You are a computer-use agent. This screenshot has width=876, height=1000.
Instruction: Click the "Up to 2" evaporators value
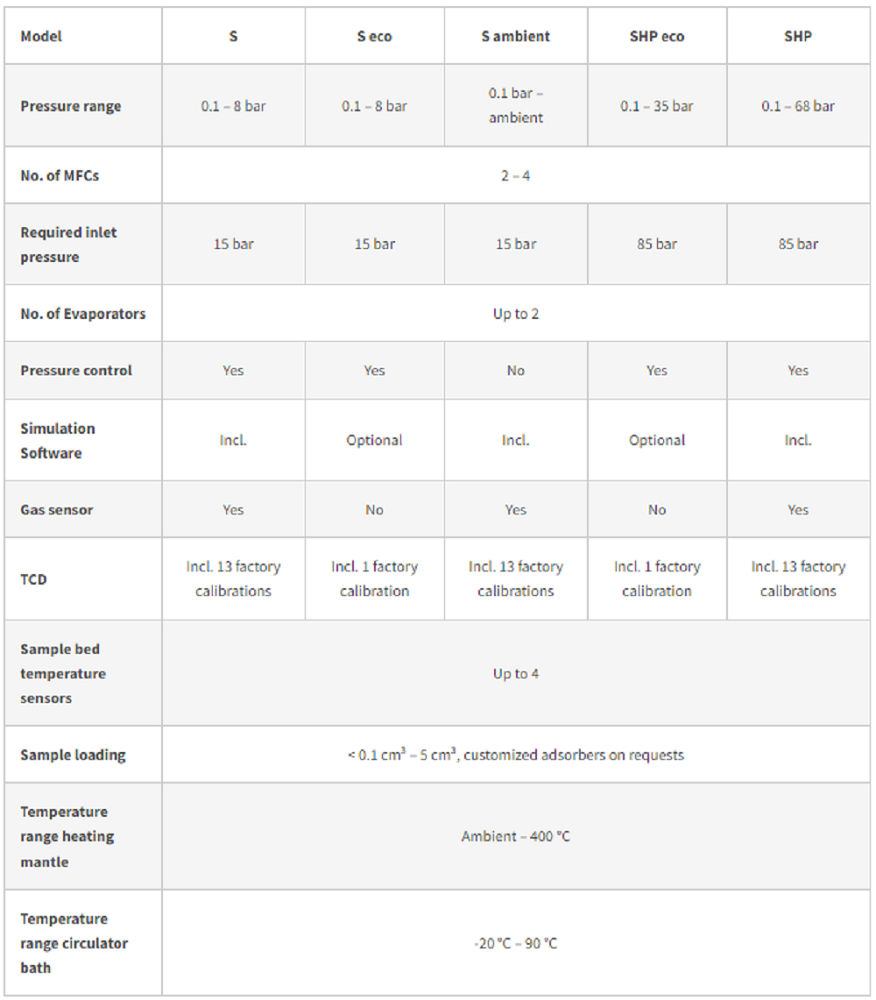pos(515,314)
